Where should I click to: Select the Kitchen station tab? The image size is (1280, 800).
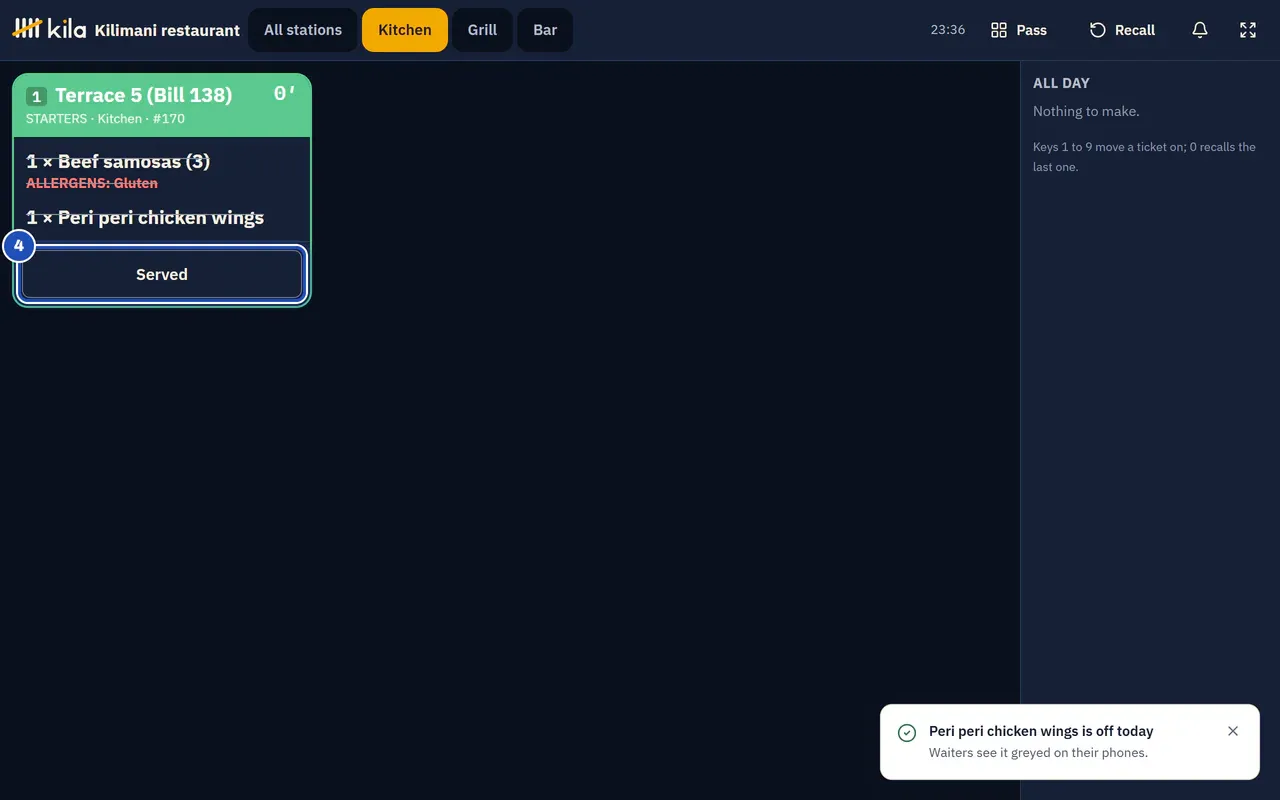(x=405, y=30)
